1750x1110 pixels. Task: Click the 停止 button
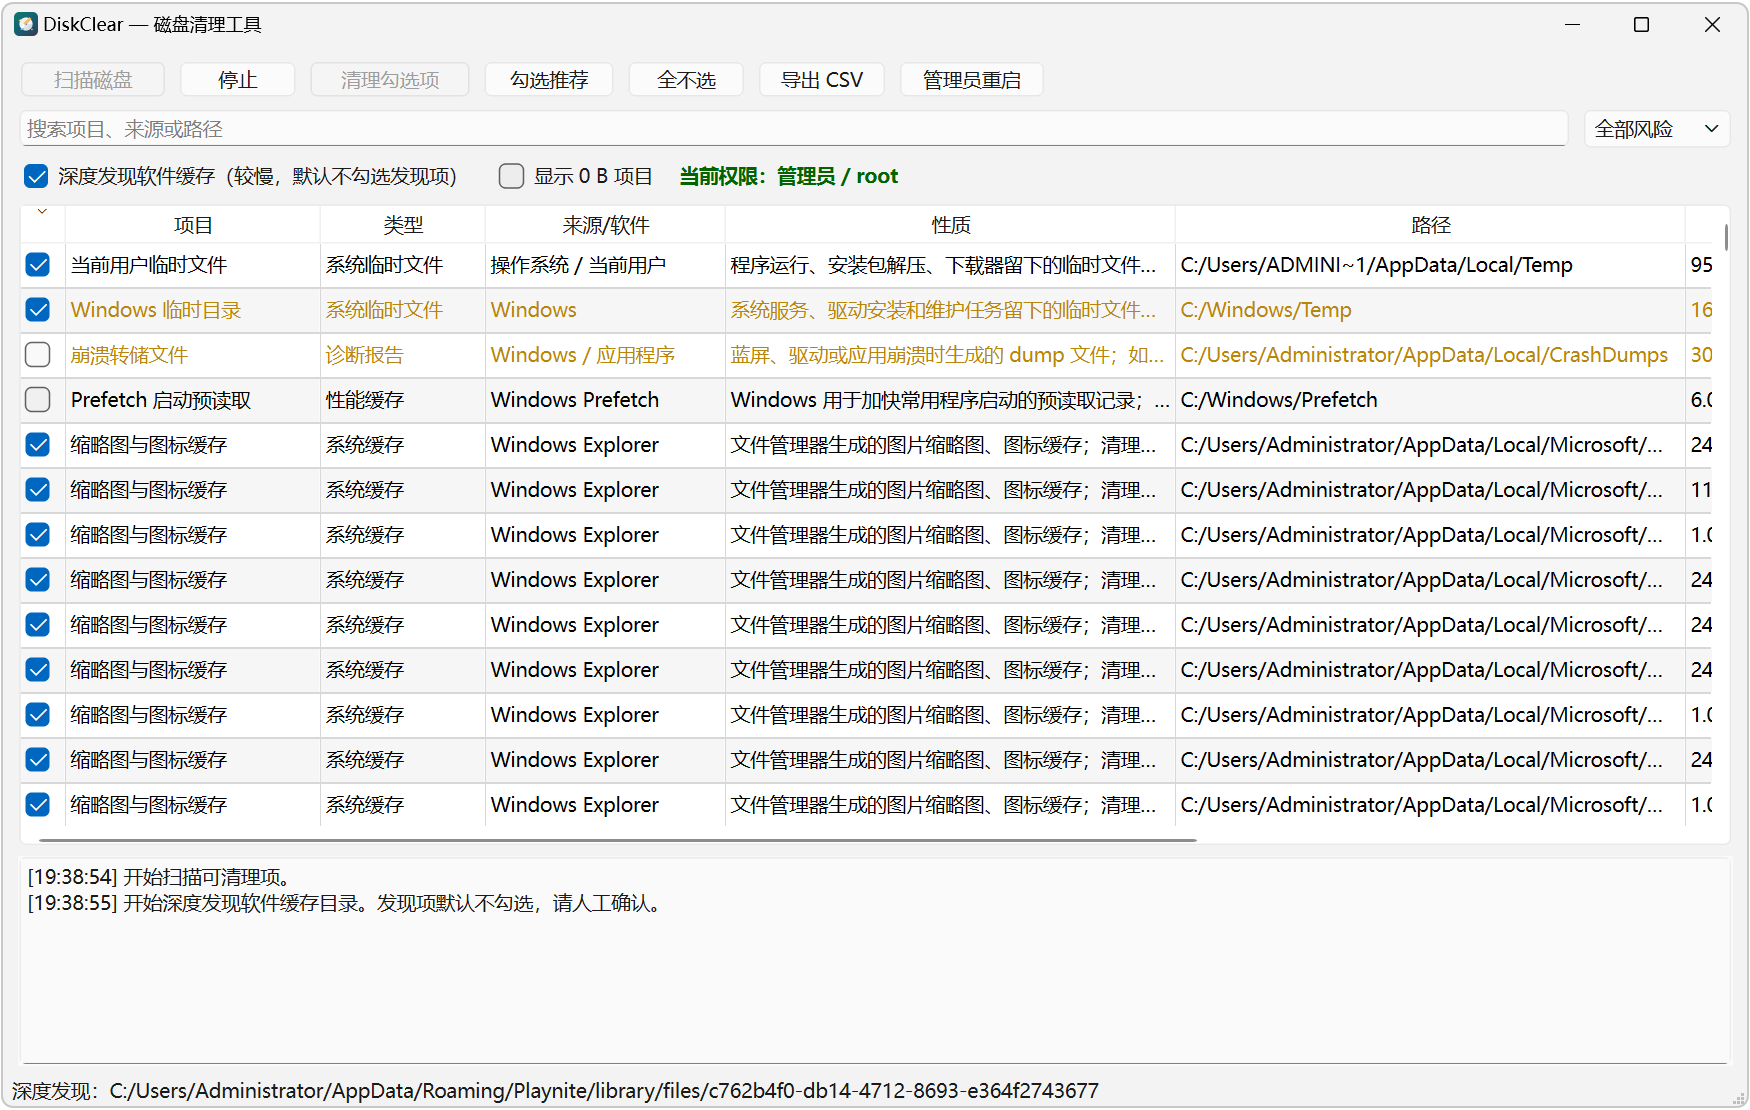238,80
